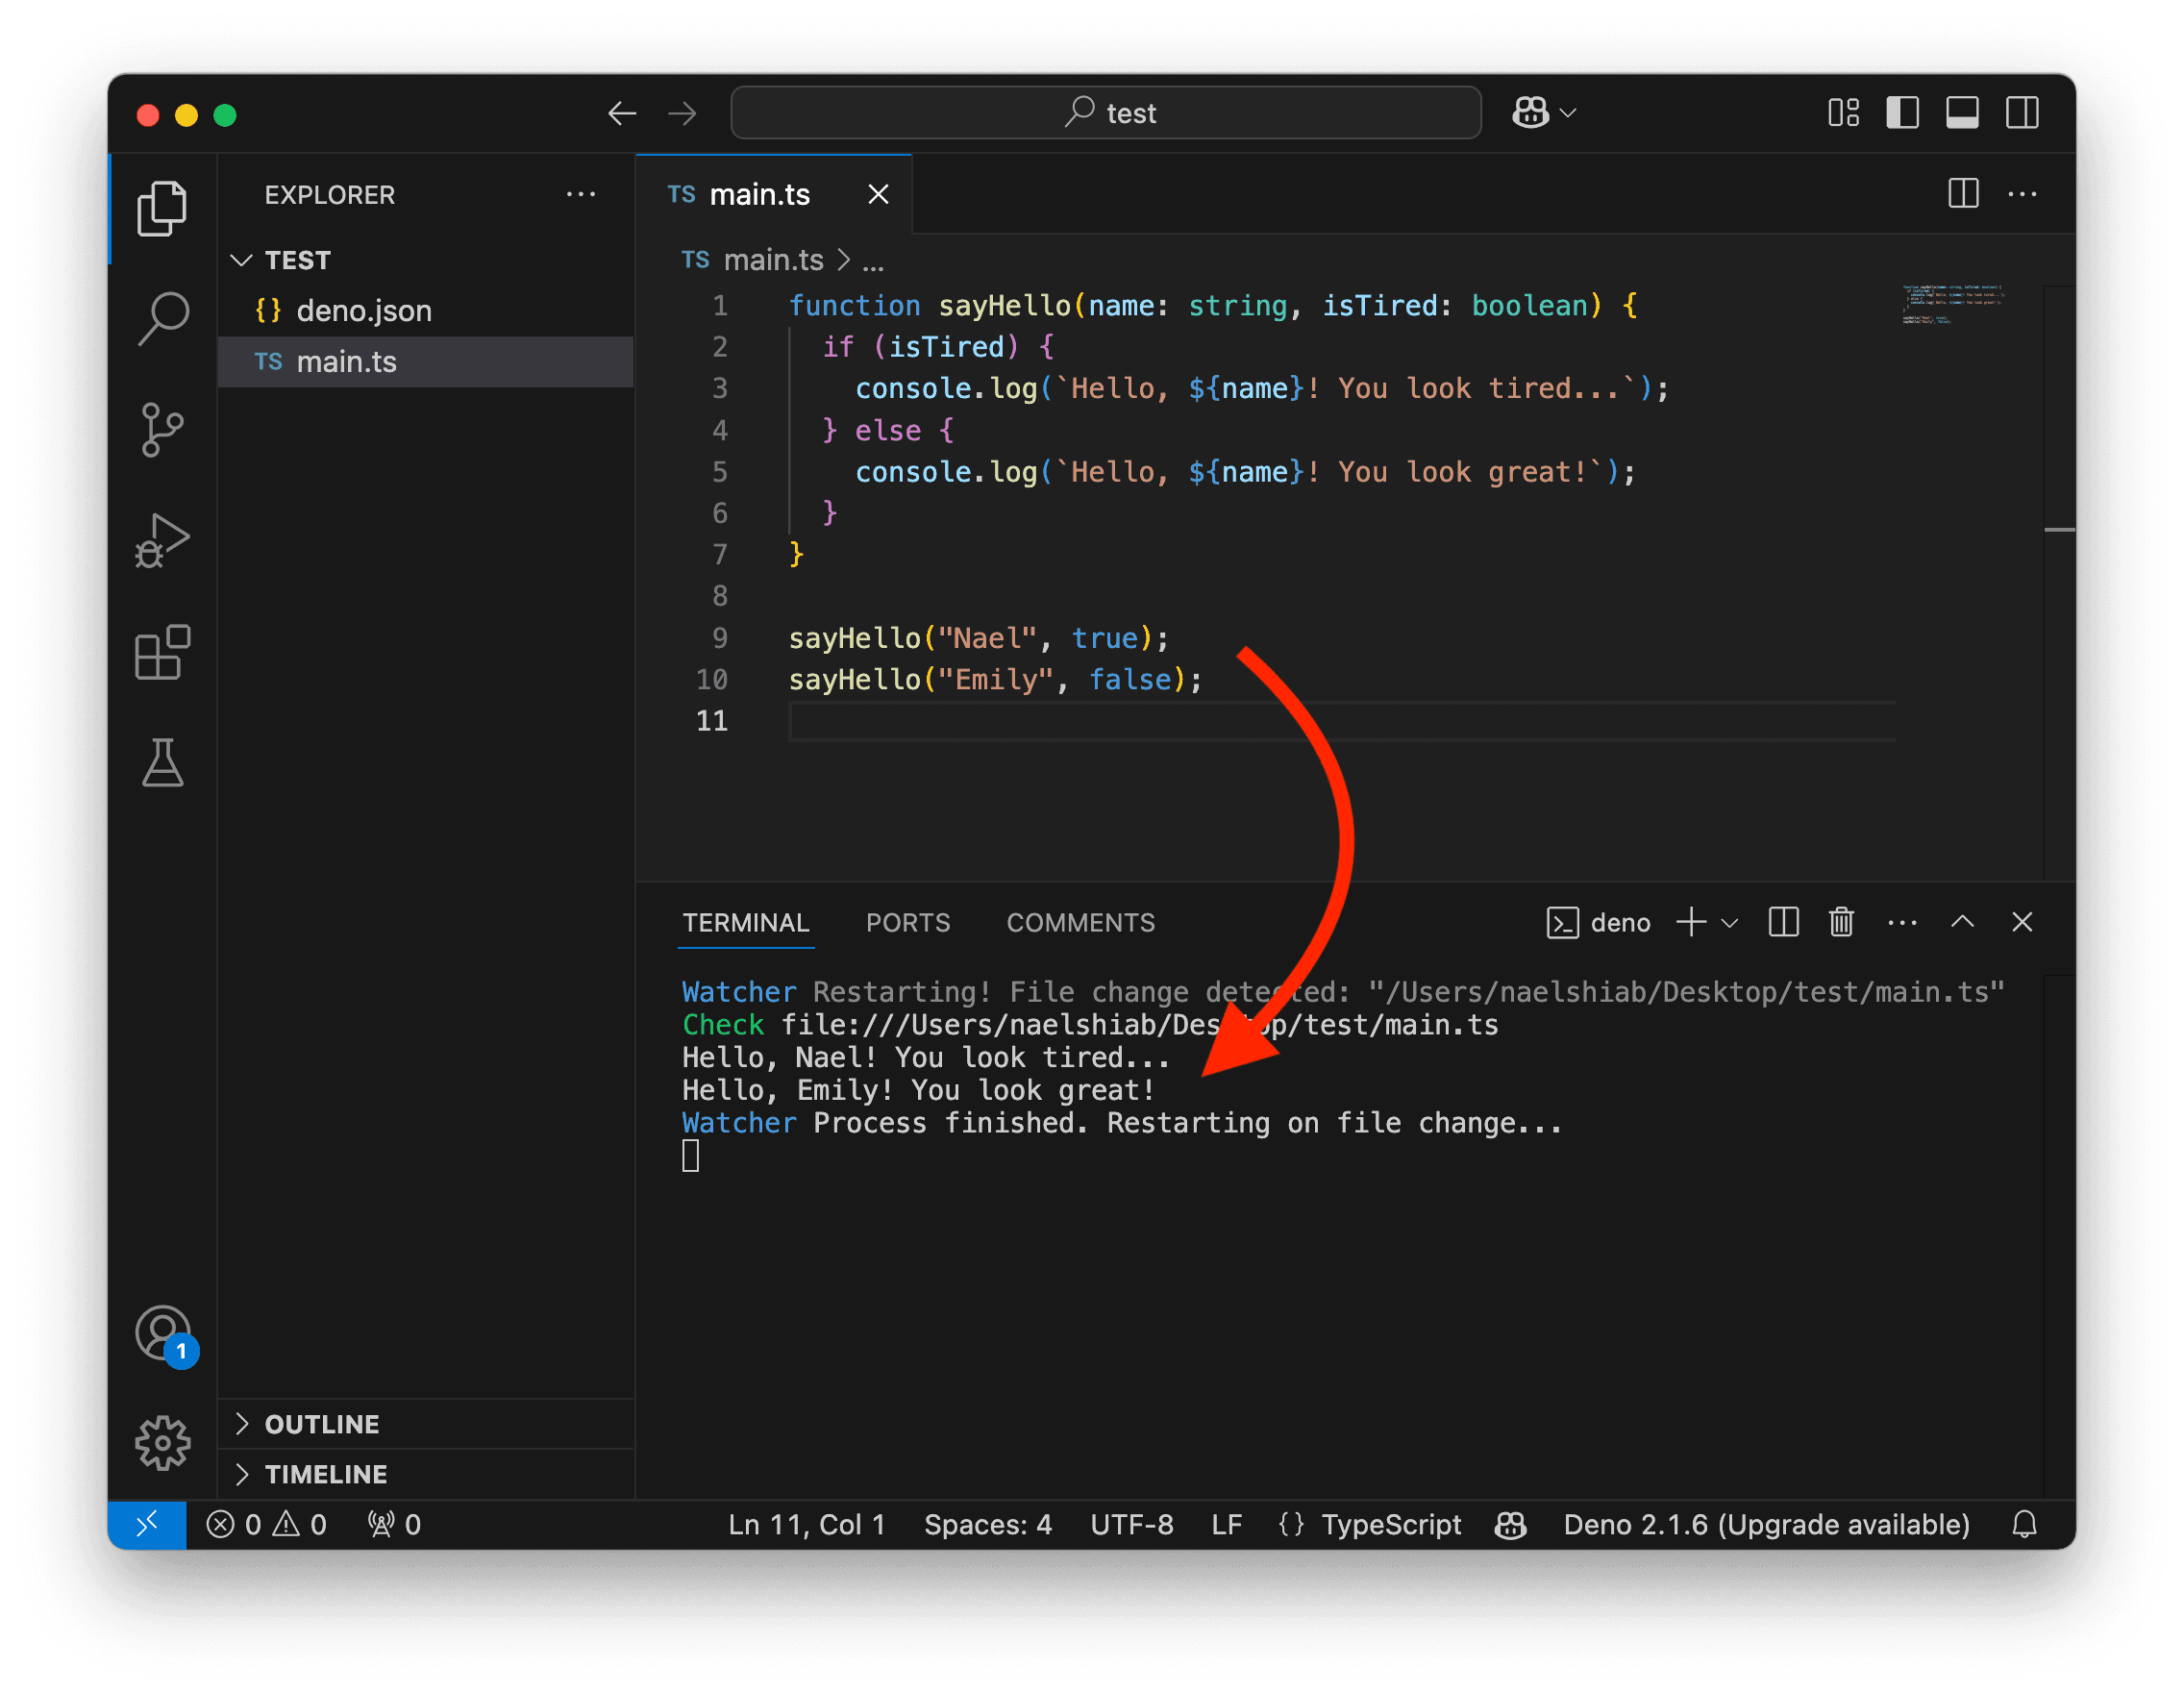Open Explorer Views and More Actions ellipsis
This screenshot has width=2184, height=1692.
tap(581, 194)
